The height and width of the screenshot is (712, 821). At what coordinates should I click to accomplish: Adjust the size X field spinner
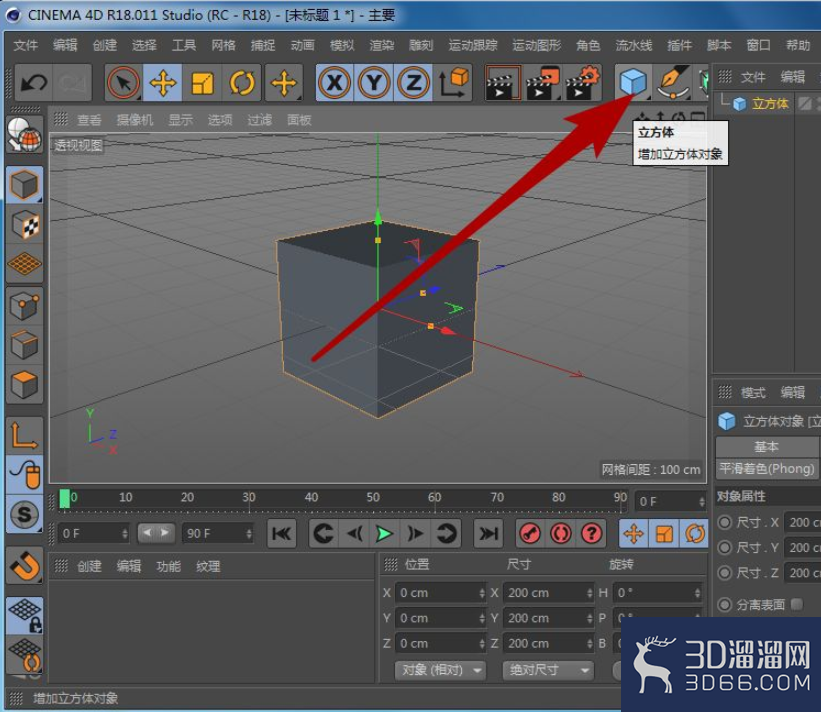tap(590, 593)
